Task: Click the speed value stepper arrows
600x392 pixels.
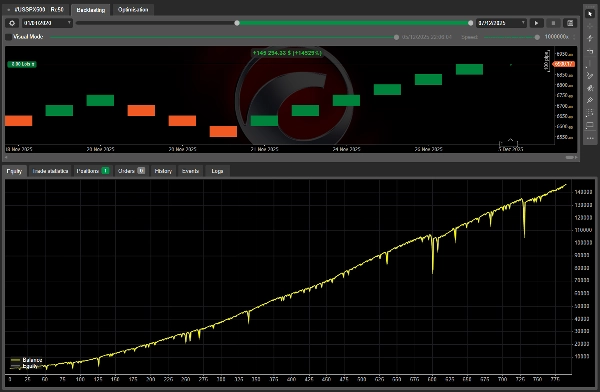Action: [574, 37]
